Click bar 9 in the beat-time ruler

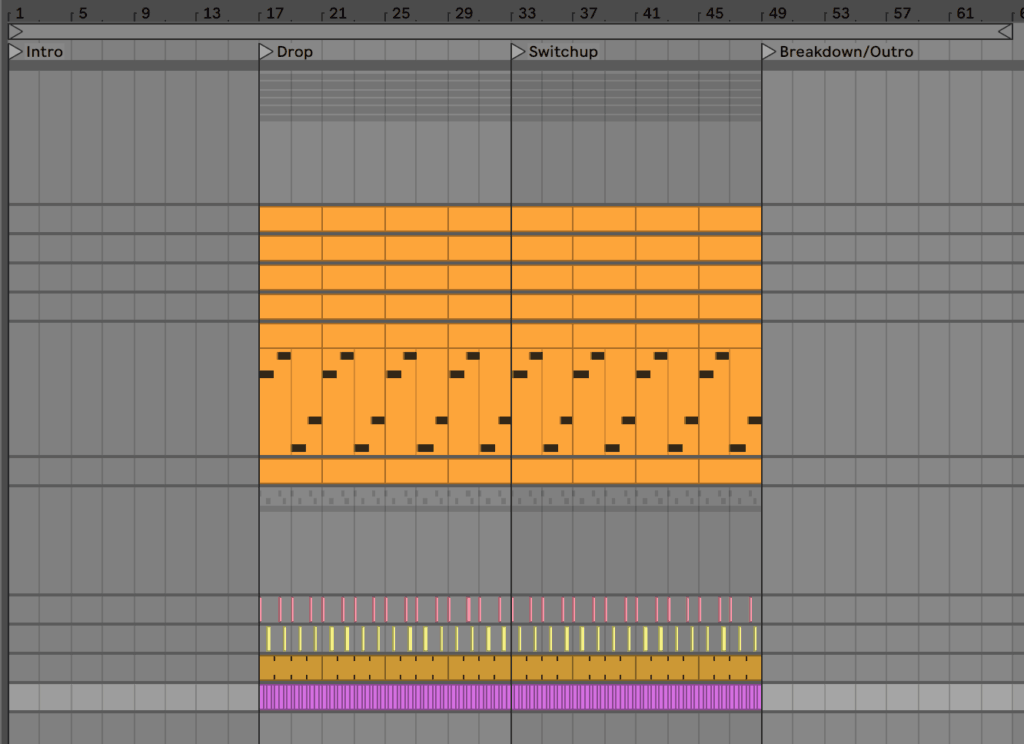pos(146,13)
